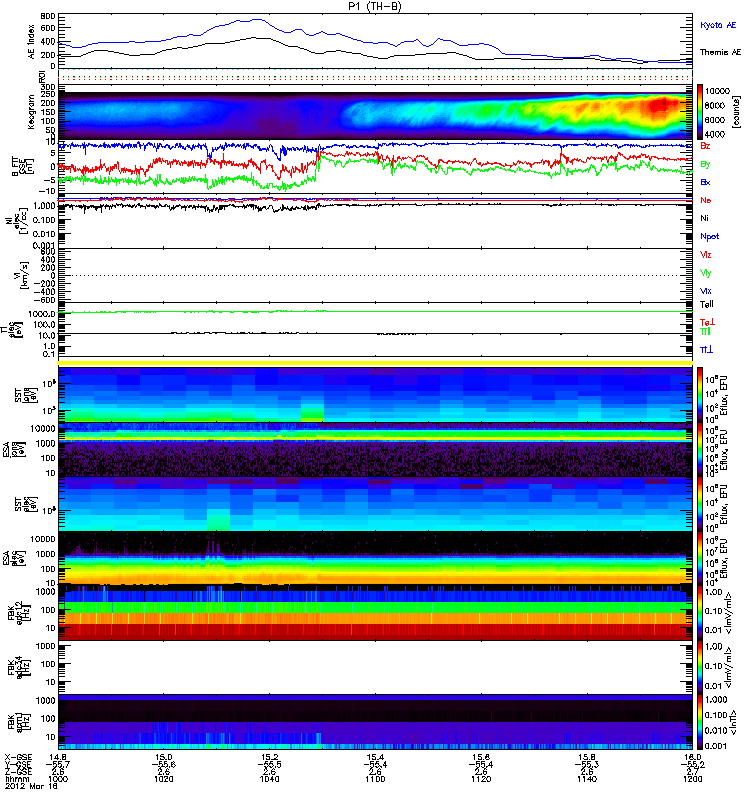Click the red Viz velocity legend label

click(705, 255)
